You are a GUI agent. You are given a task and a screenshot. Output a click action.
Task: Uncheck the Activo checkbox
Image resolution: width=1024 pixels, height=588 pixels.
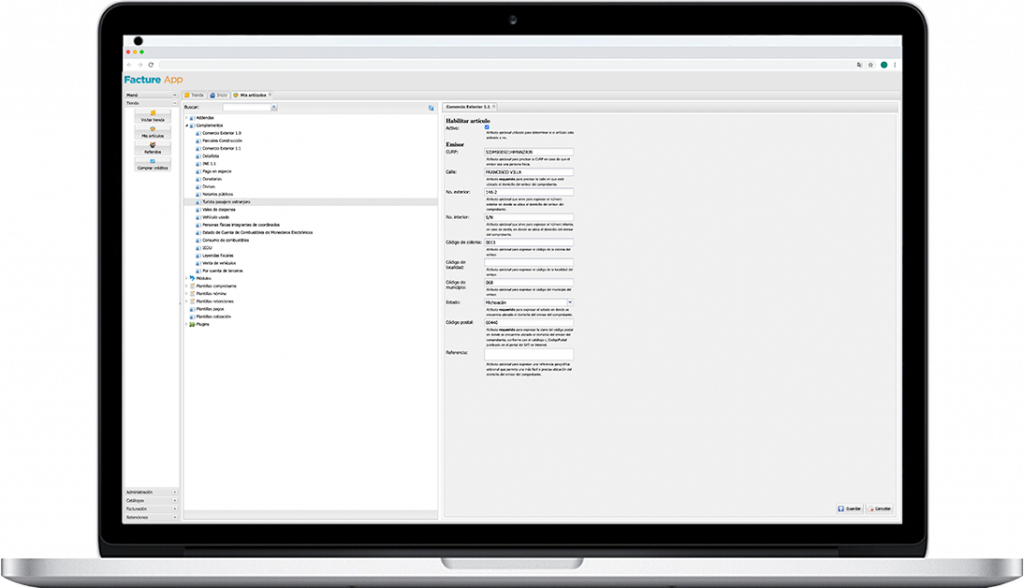tap(487, 127)
